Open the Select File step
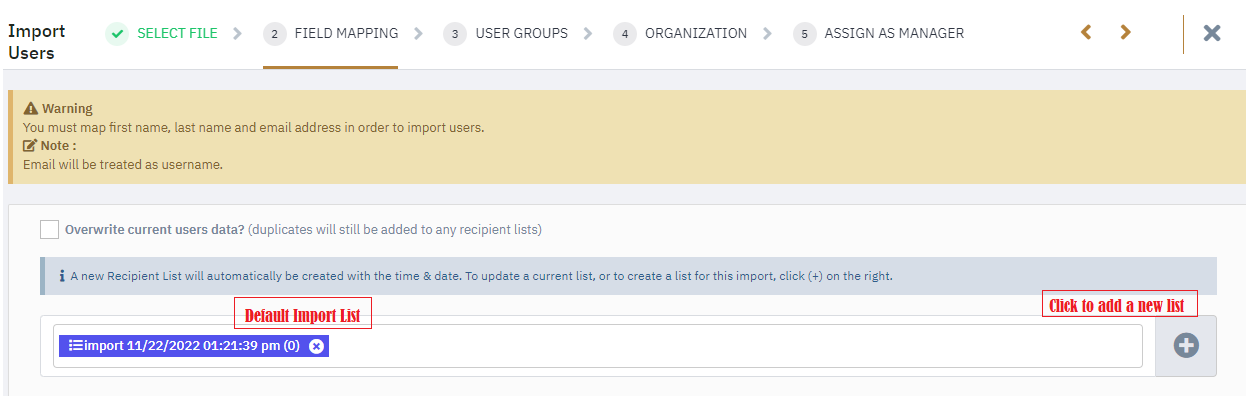 [x=177, y=33]
